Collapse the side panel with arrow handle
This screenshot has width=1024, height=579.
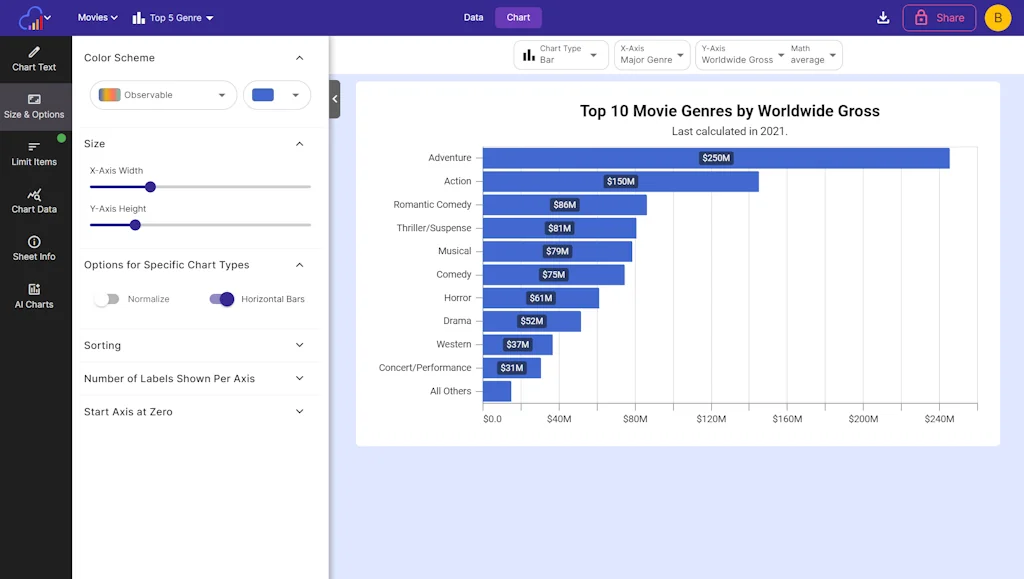[335, 99]
